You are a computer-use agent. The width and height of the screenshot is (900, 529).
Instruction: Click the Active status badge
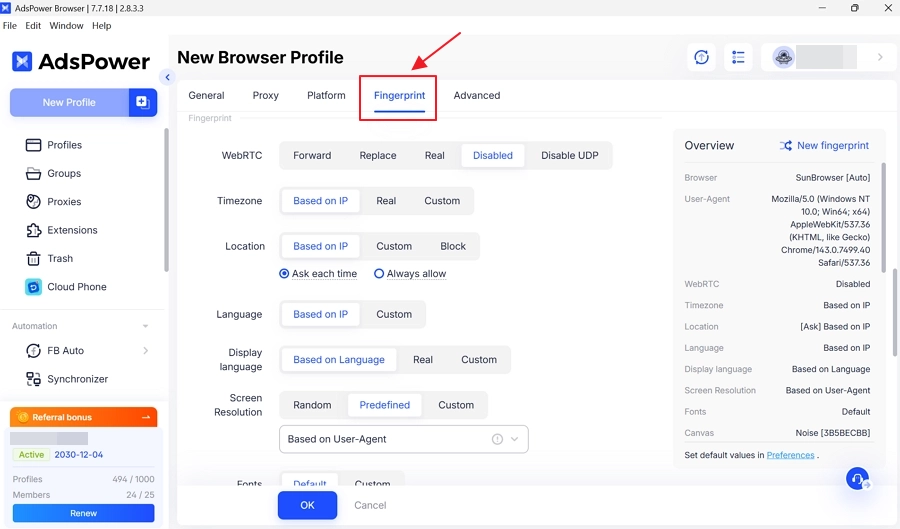click(31, 454)
